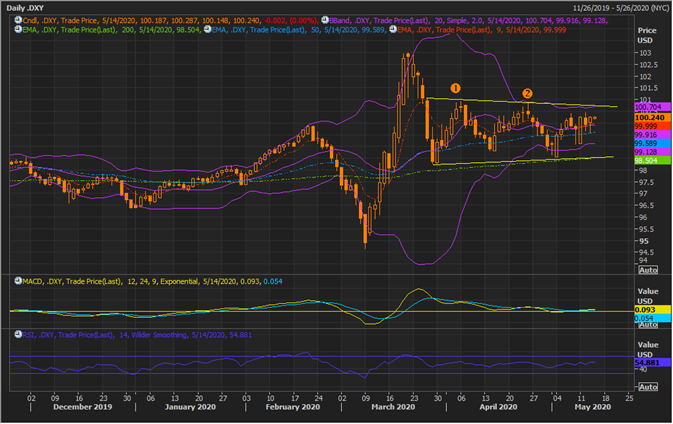673x424 pixels.
Task: Click Auto scale button in price panel
Action: (x=648, y=270)
